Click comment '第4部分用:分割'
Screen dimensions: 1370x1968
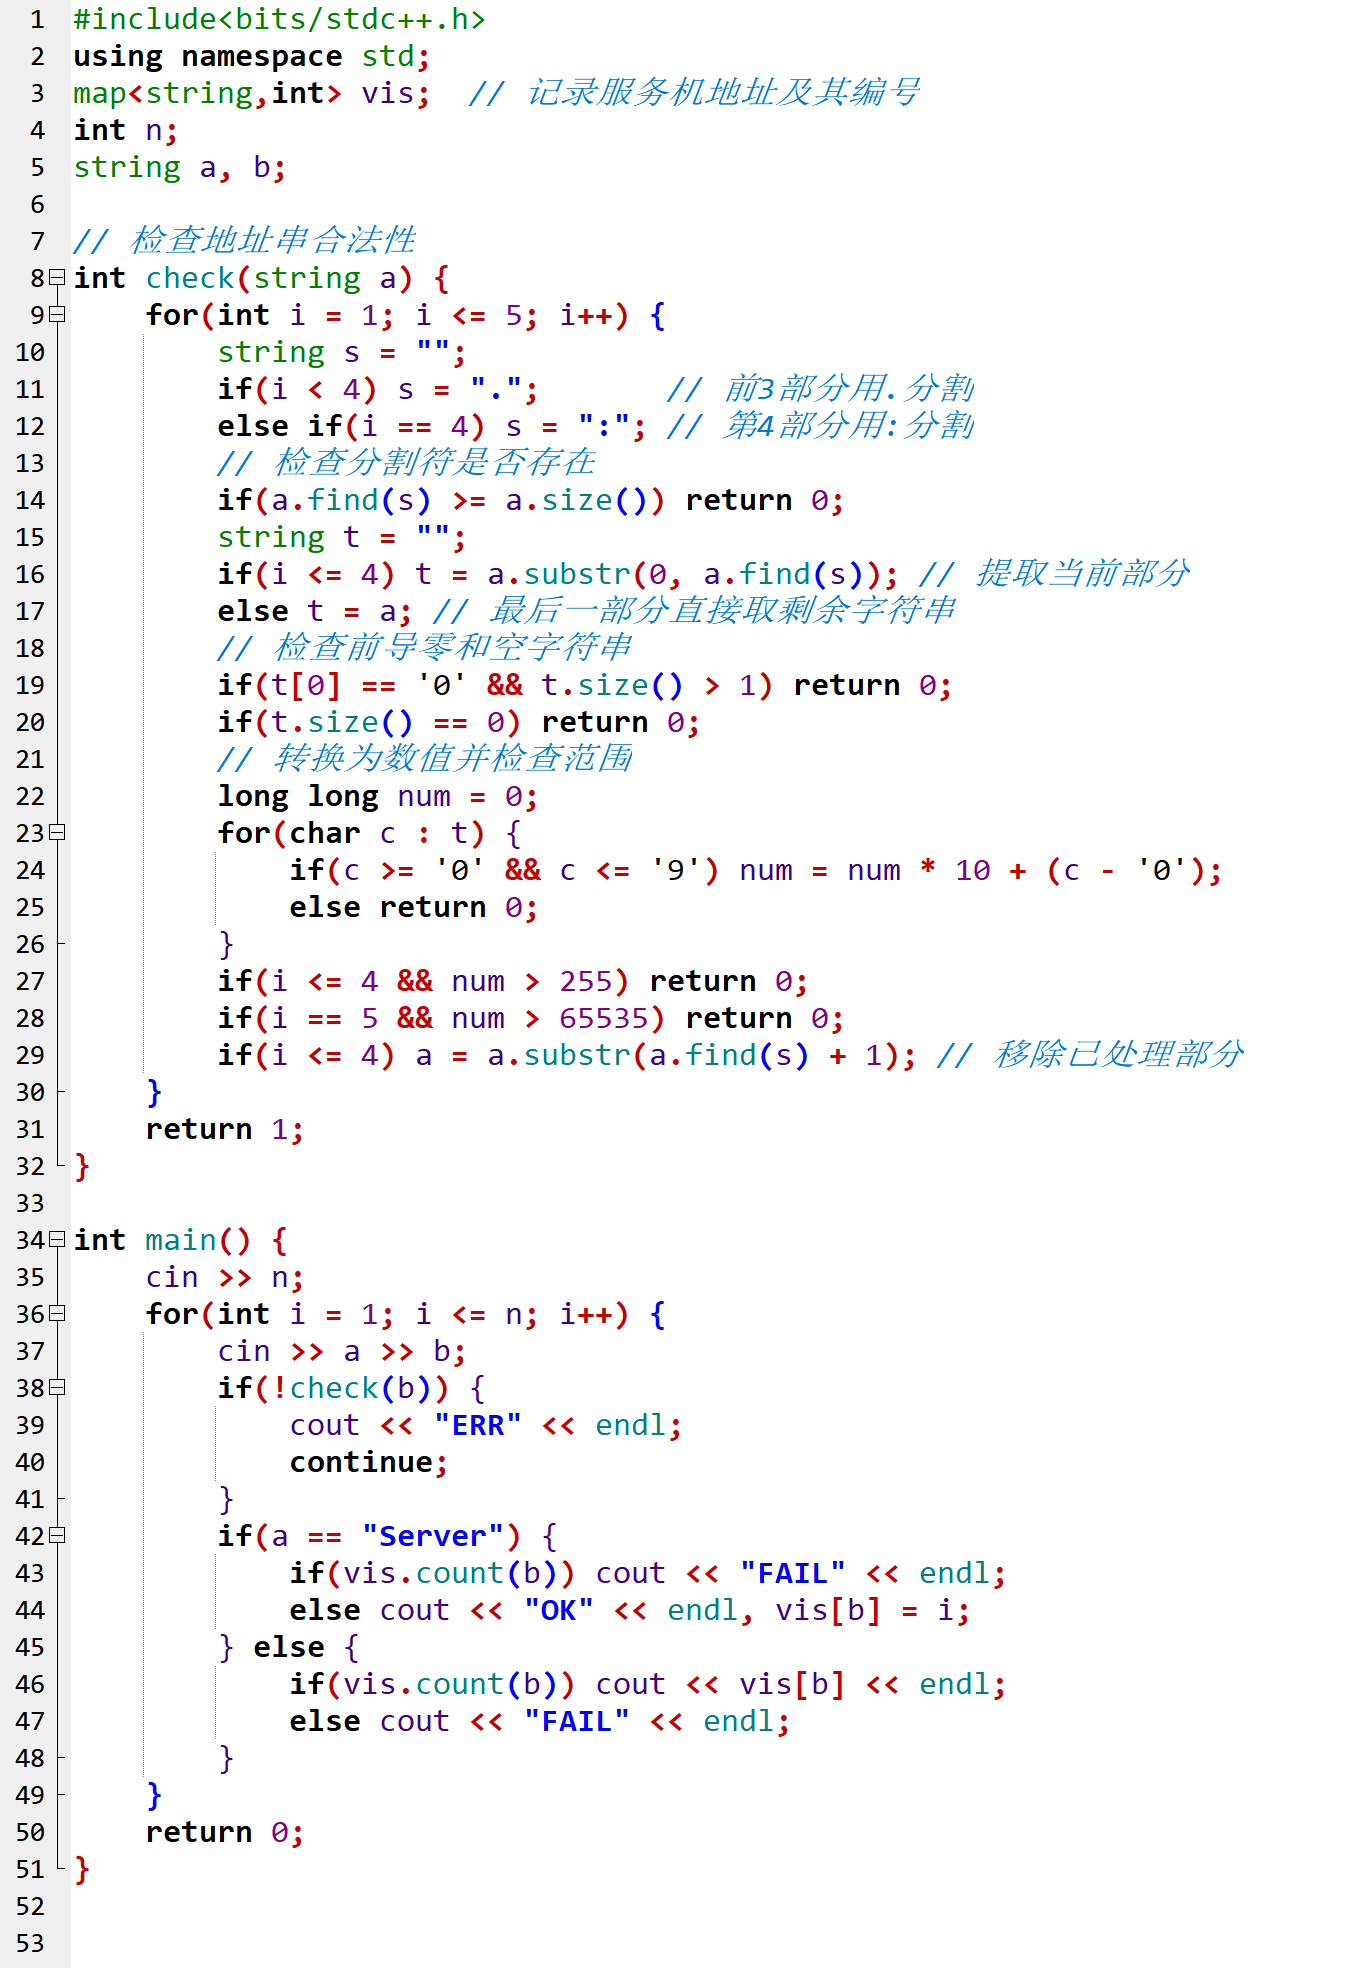(x=849, y=425)
